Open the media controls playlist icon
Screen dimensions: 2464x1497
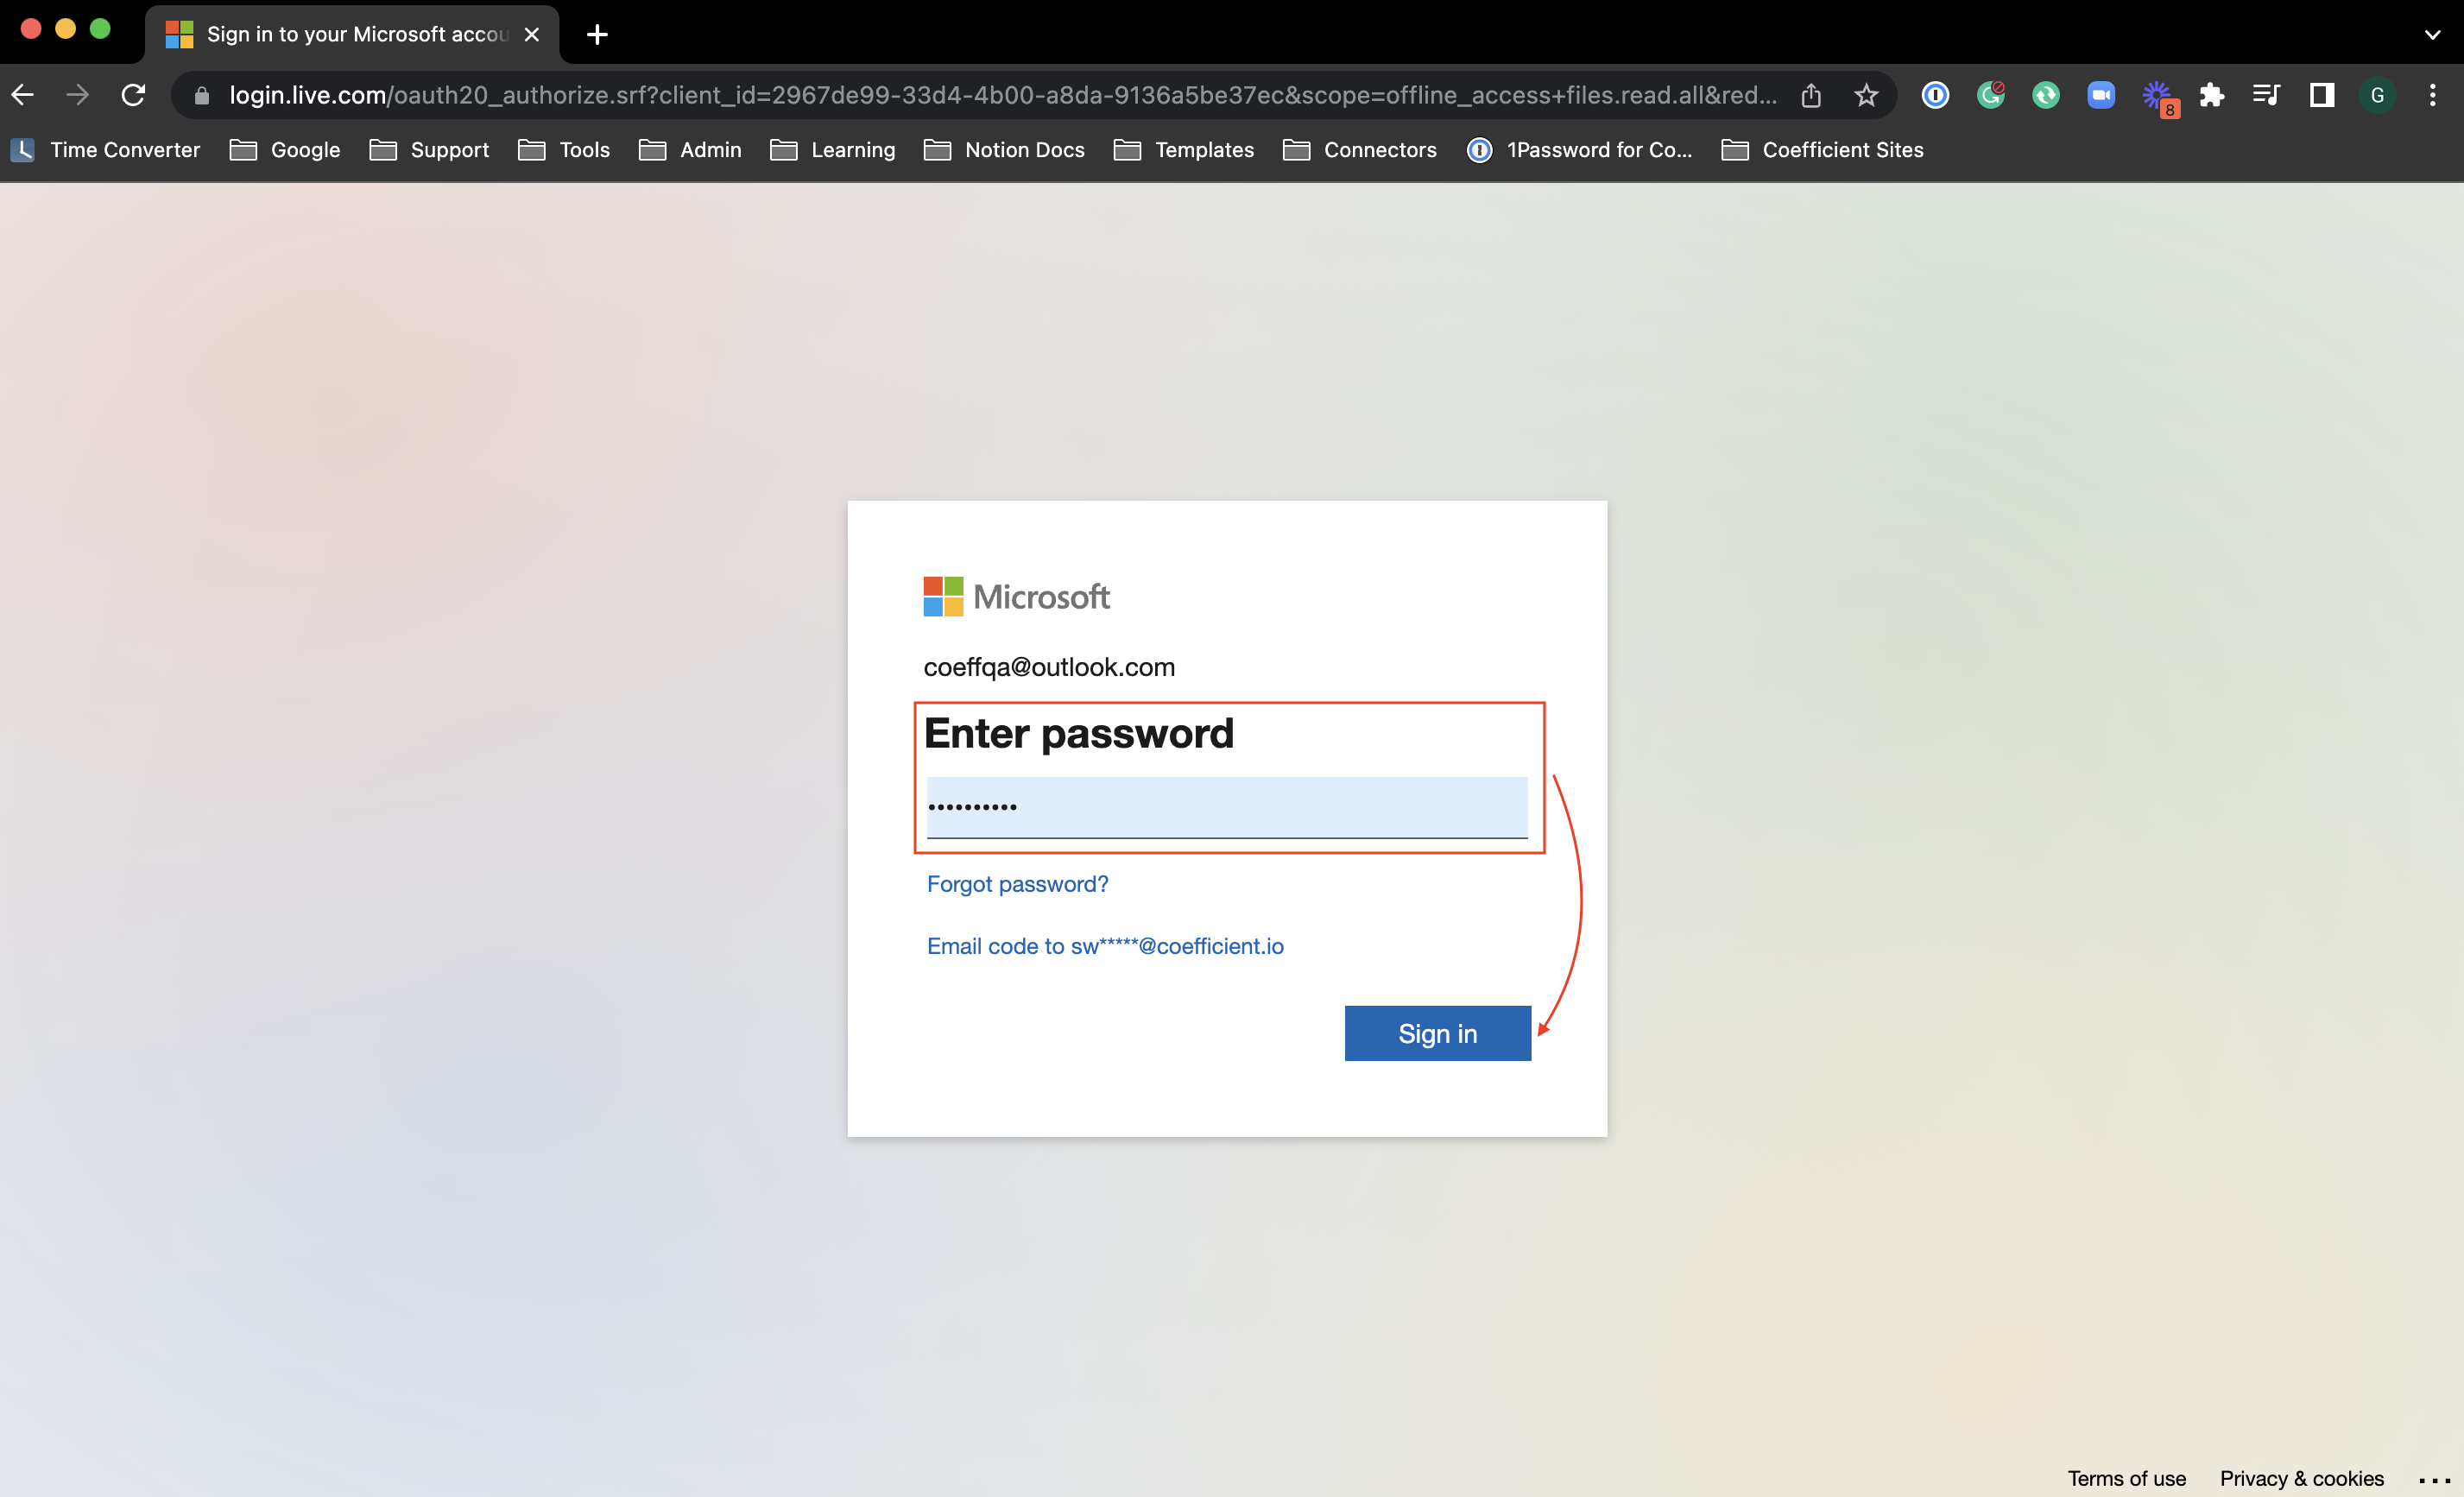[x=2266, y=95]
